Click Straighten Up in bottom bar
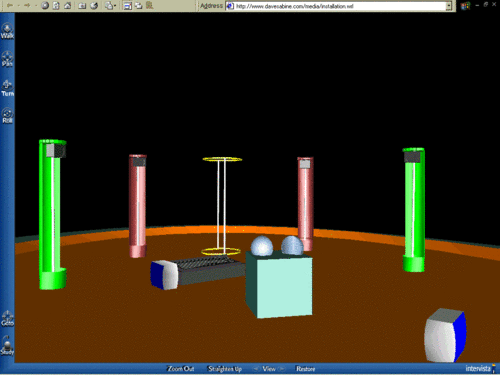This screenshot has height=375, width=500. 225,369
